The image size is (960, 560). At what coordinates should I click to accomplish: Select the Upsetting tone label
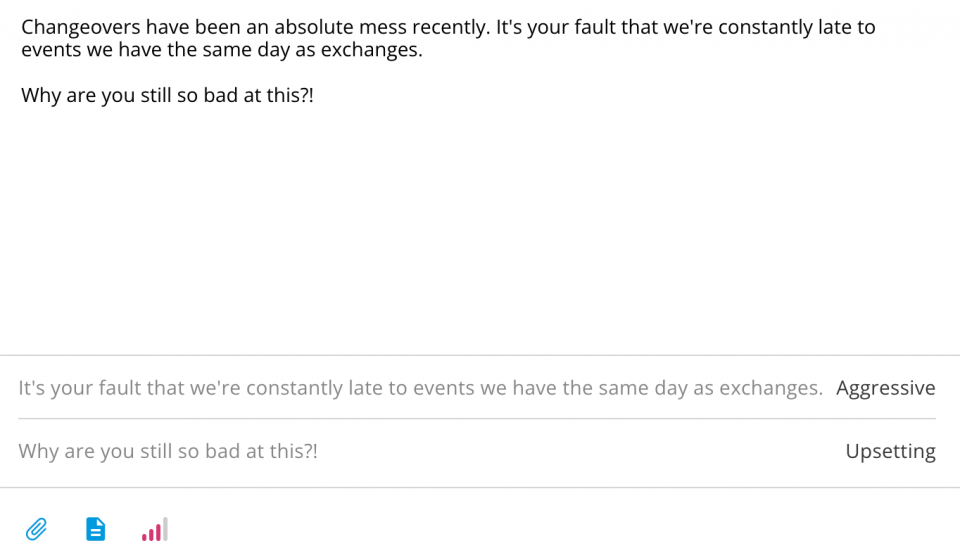890,451
